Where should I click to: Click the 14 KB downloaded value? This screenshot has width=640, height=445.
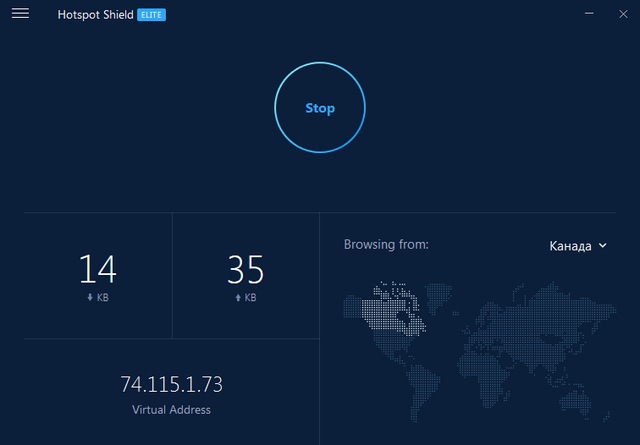pos(97,269)
